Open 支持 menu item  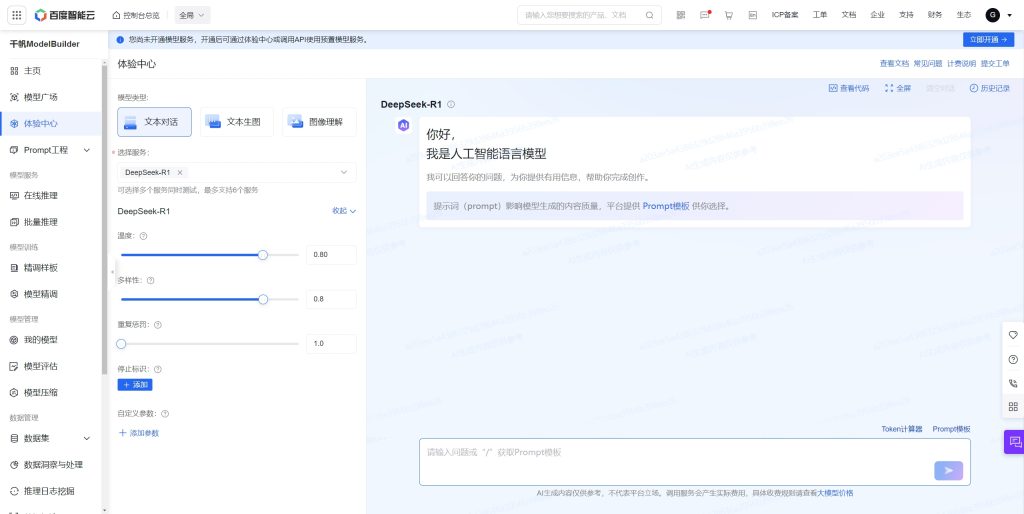point(906,15)
